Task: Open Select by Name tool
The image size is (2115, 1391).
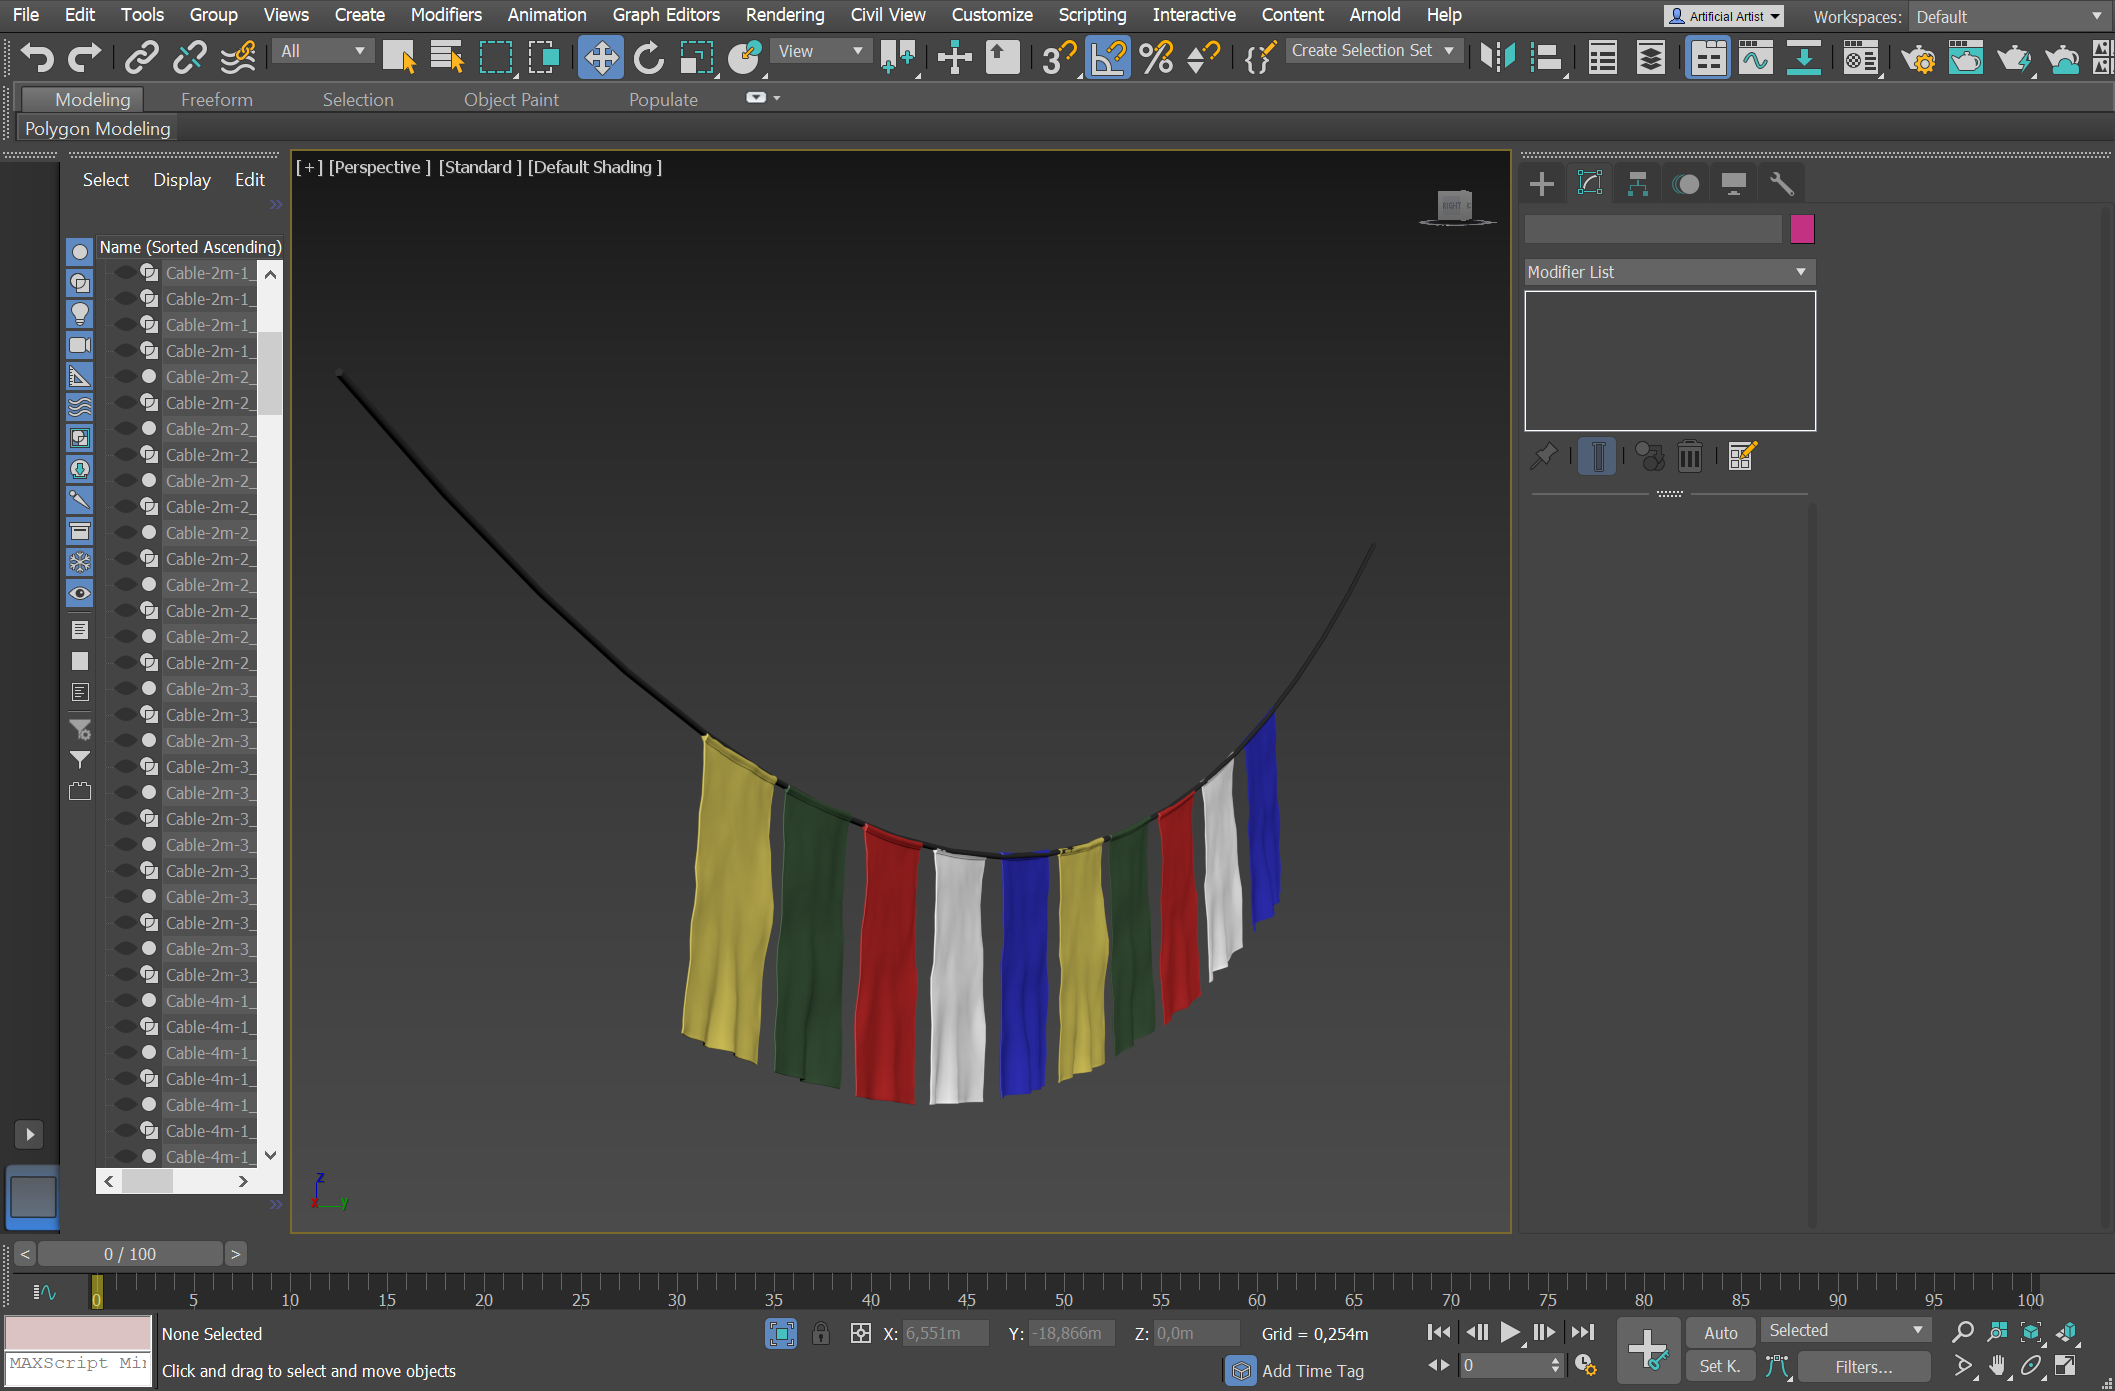Action: pyautogui.click(x=447, y=57)
